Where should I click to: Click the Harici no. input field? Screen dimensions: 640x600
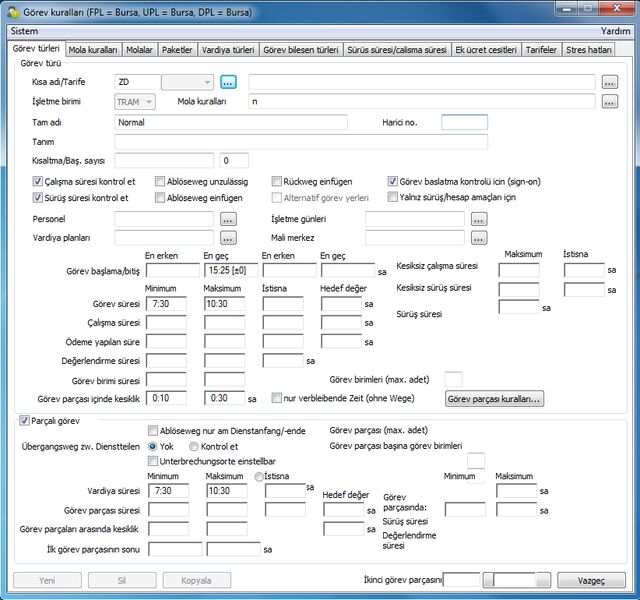[464, 122]
